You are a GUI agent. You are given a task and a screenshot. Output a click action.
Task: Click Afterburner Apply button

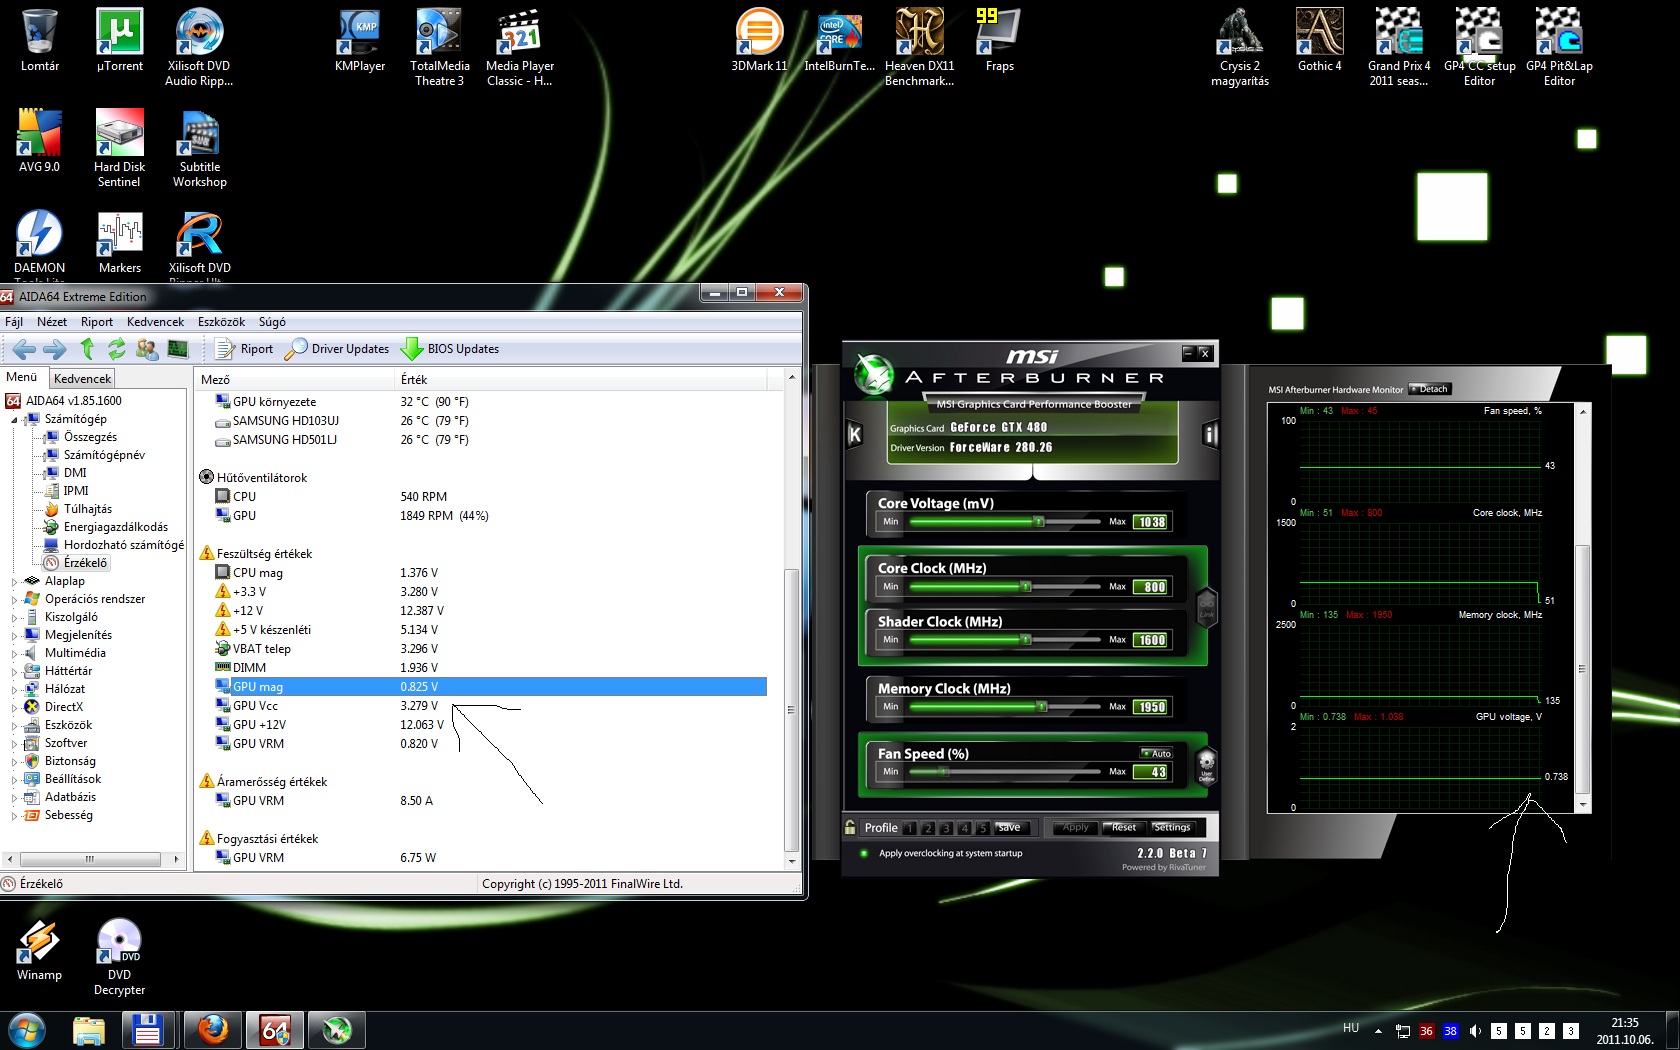click(x=1075, y=828)
